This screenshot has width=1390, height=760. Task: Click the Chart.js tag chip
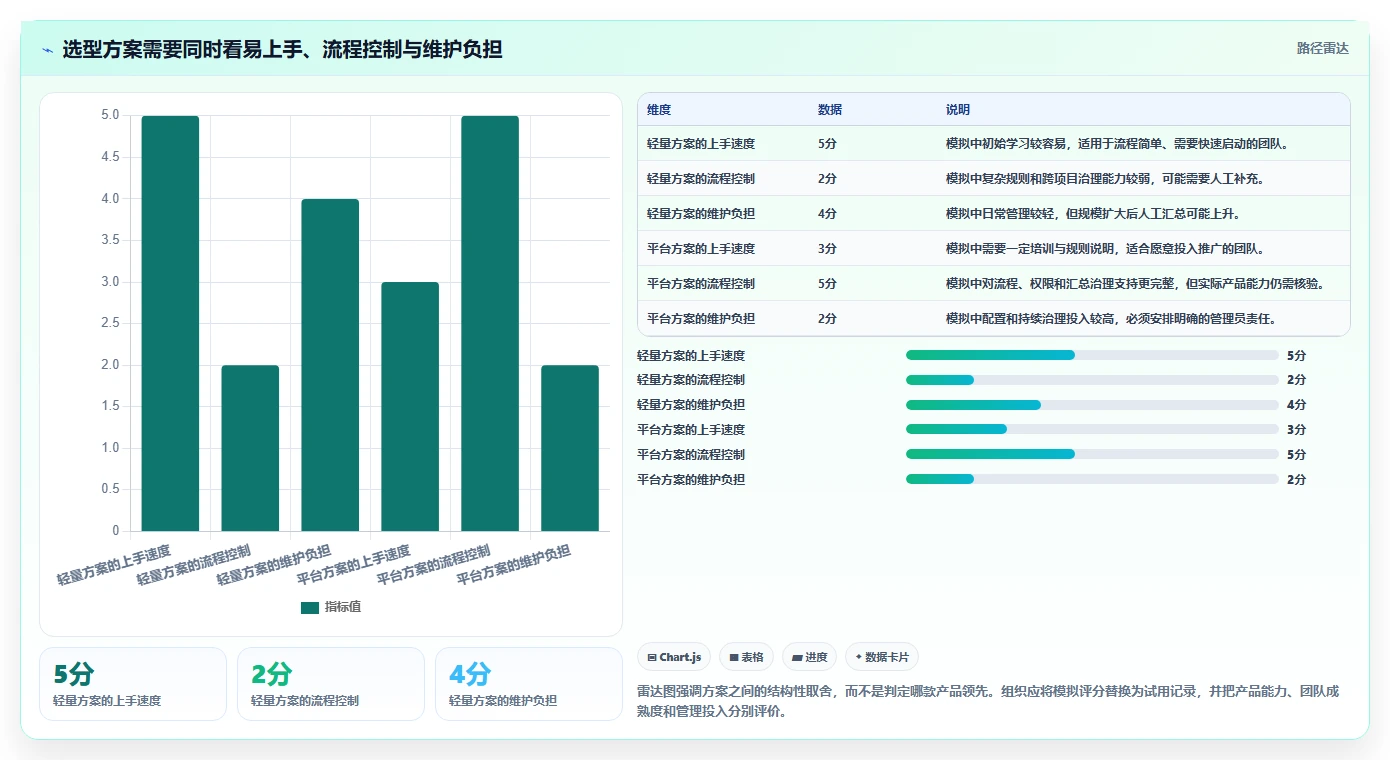coord(674,657)
